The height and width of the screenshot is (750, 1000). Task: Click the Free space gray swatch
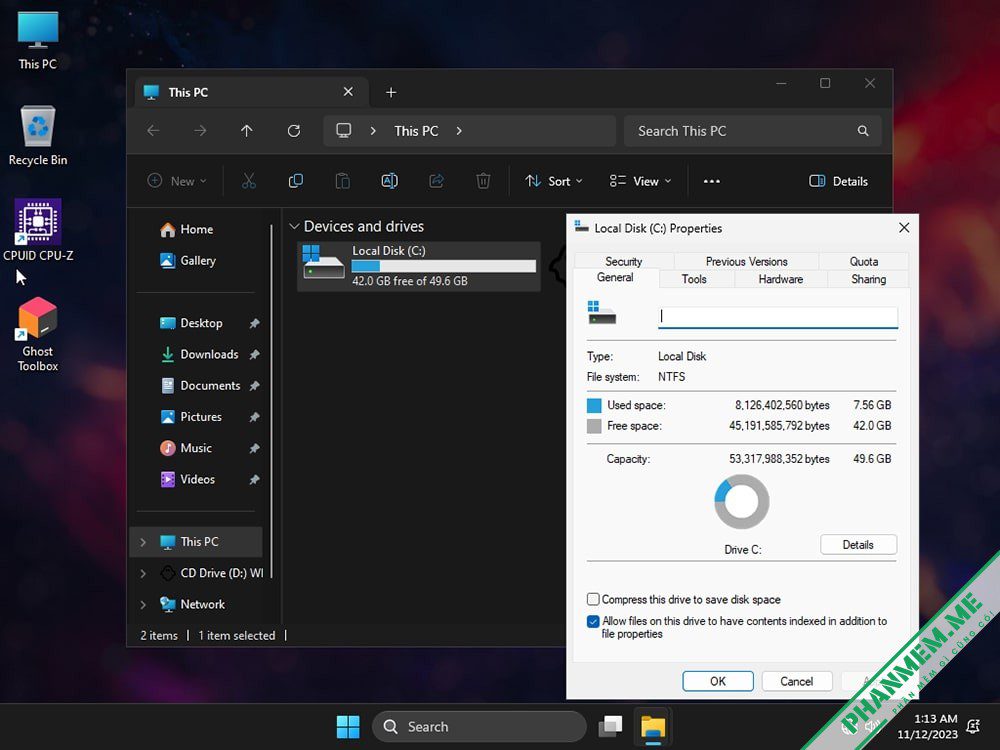pyautogui.click(x=594, y=426)
